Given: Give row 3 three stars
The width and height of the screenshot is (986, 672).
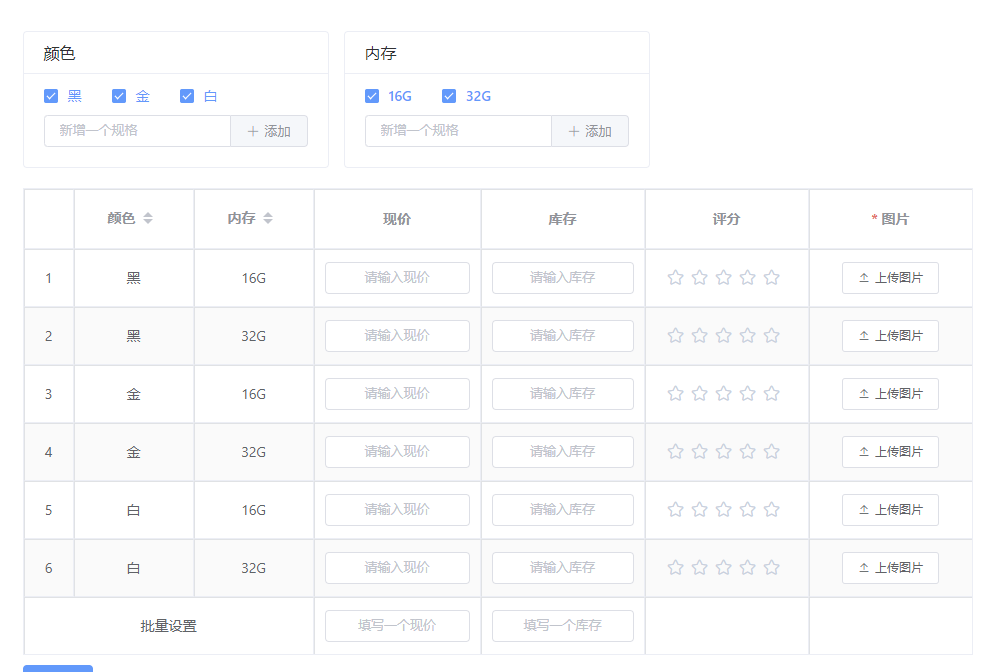Looking at the screenshot, I should click(x=724, y=394).
